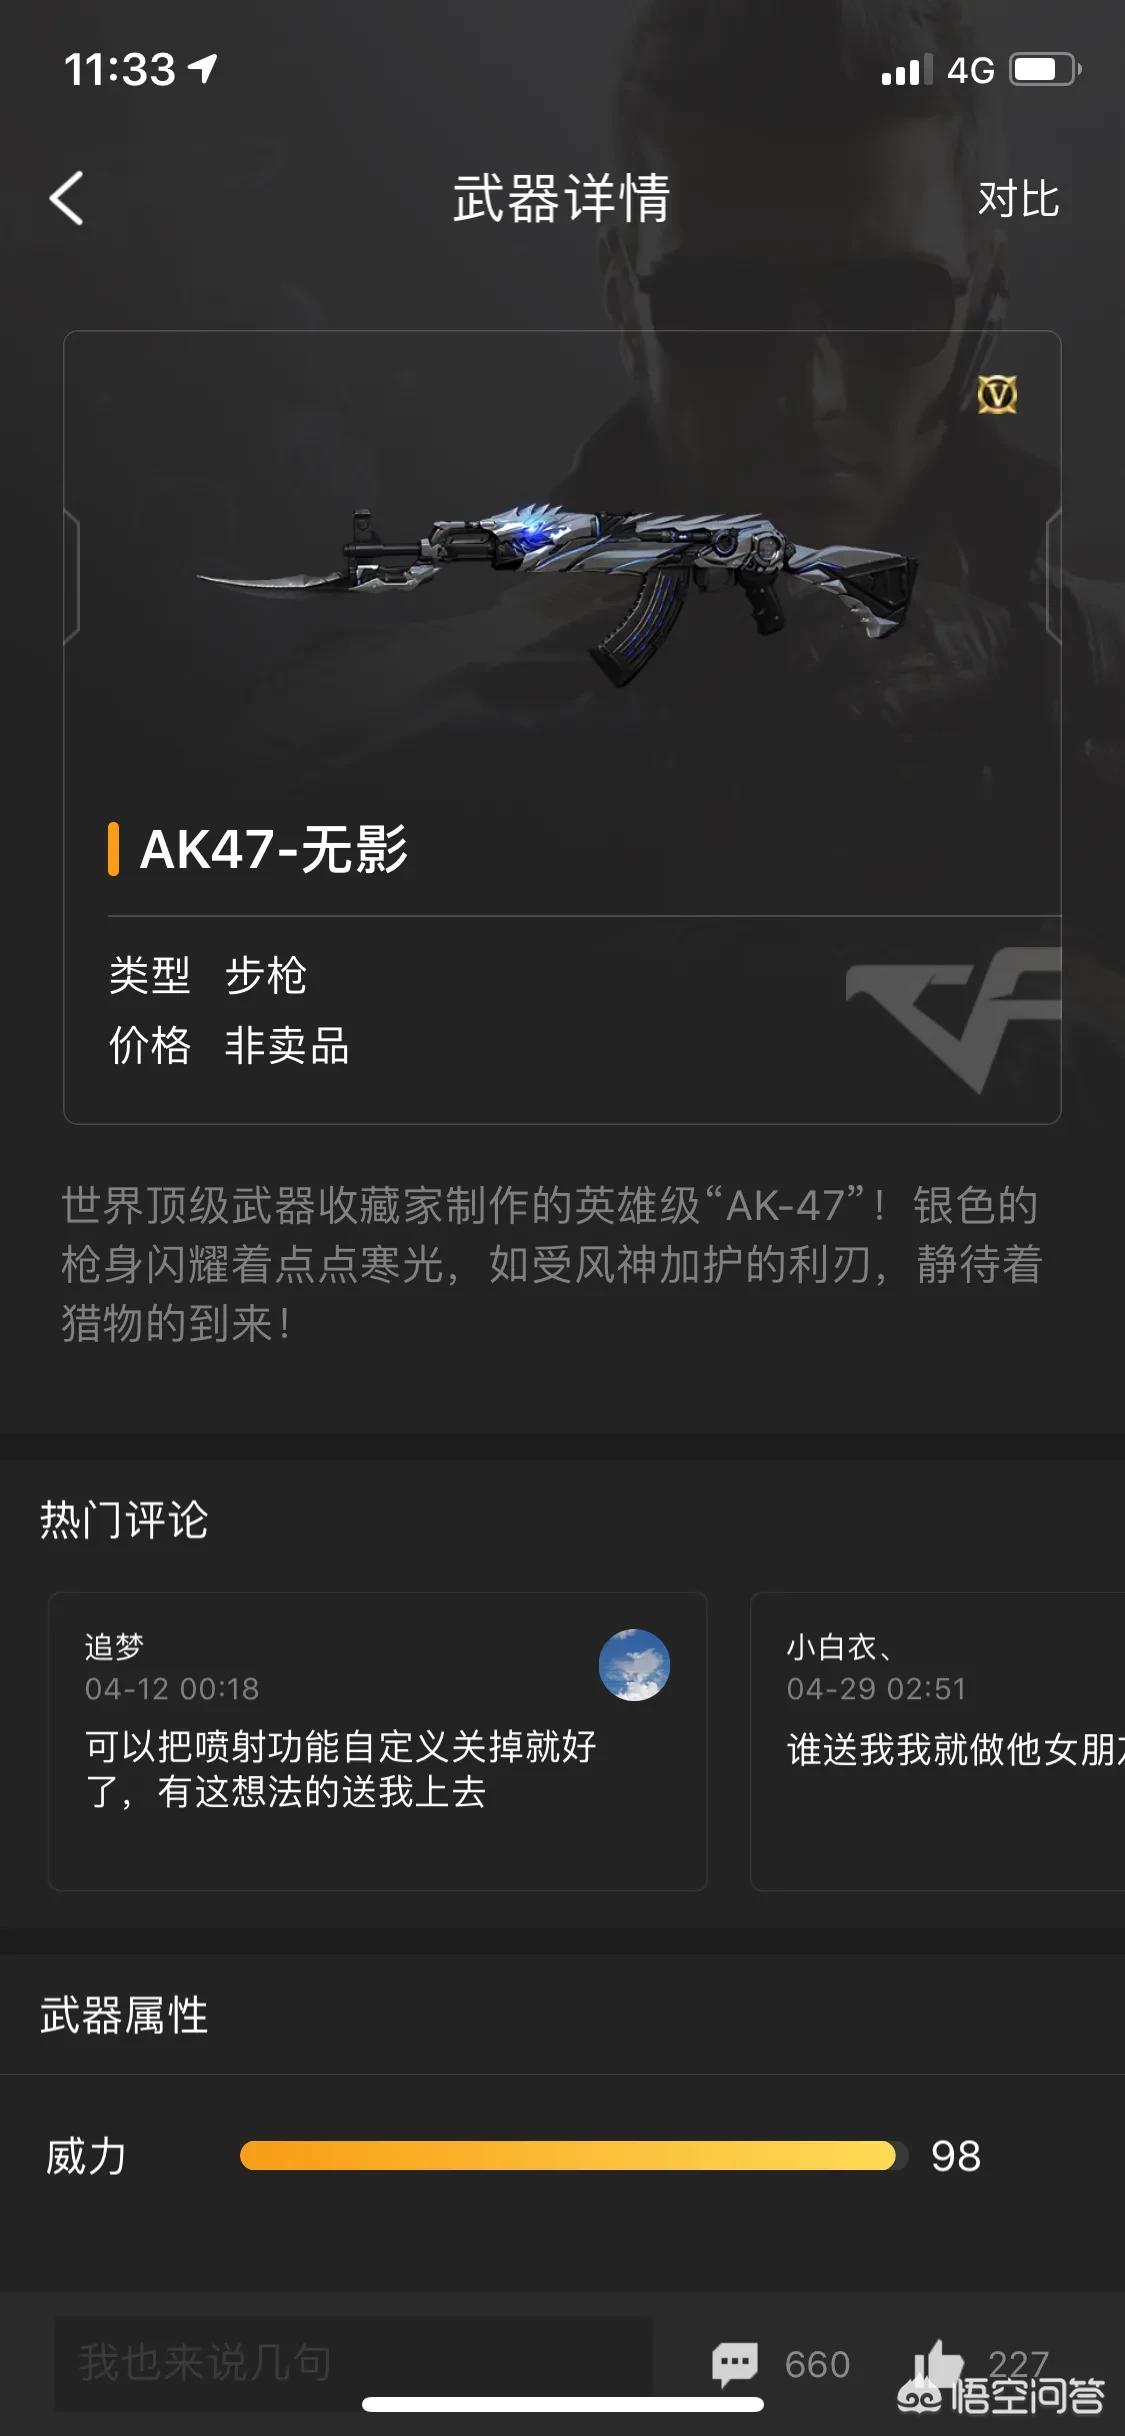1125x2436 pixels.
Task: Open 追梦's avatar picture
Action: [634, 1665]
